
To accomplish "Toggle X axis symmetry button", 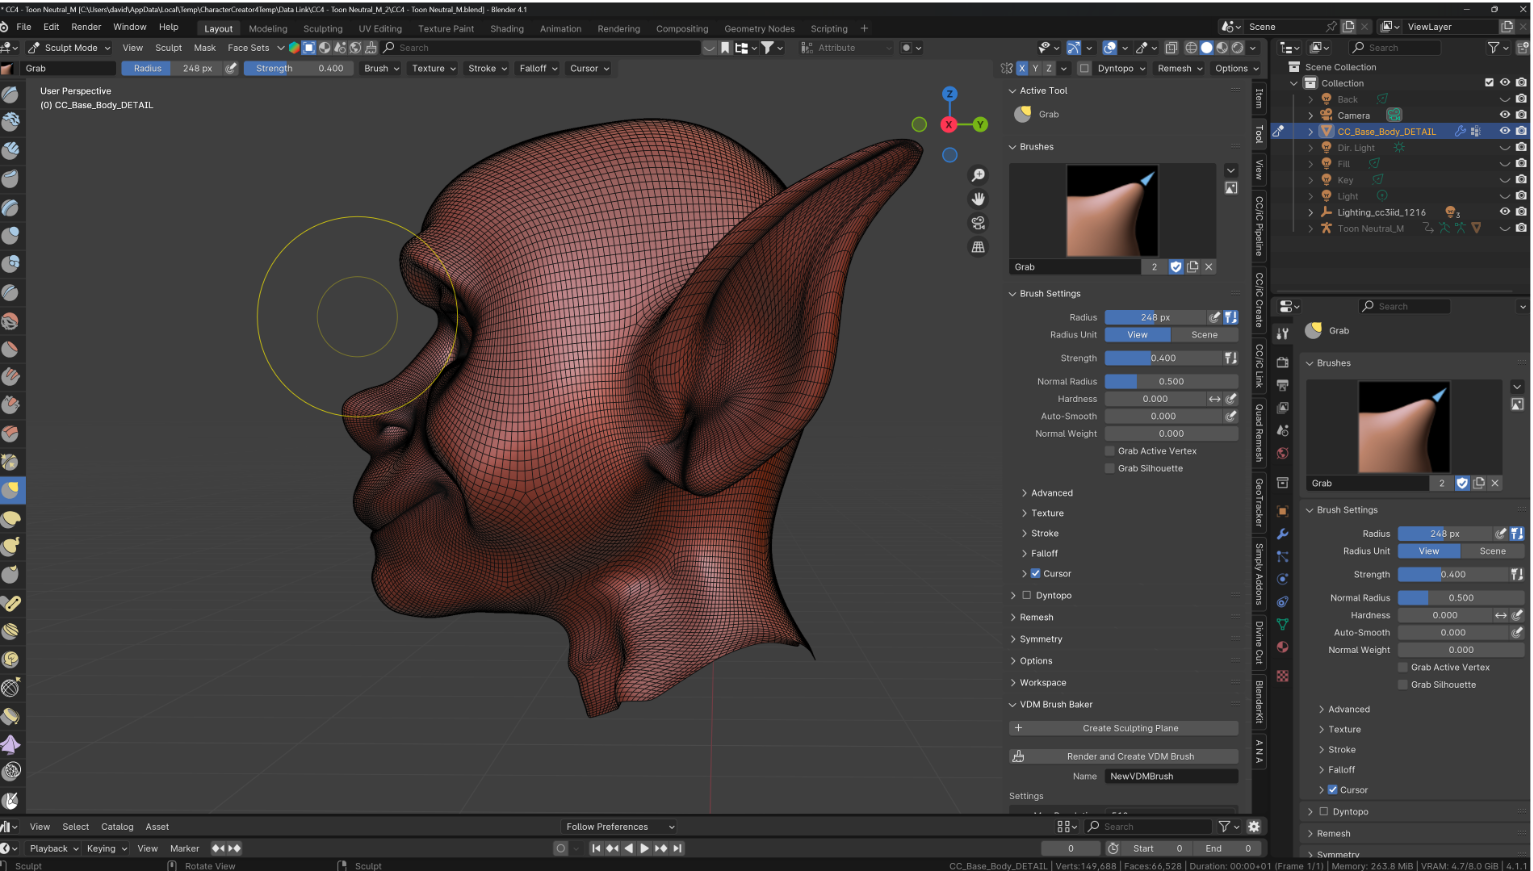I will click(1021, 69).
